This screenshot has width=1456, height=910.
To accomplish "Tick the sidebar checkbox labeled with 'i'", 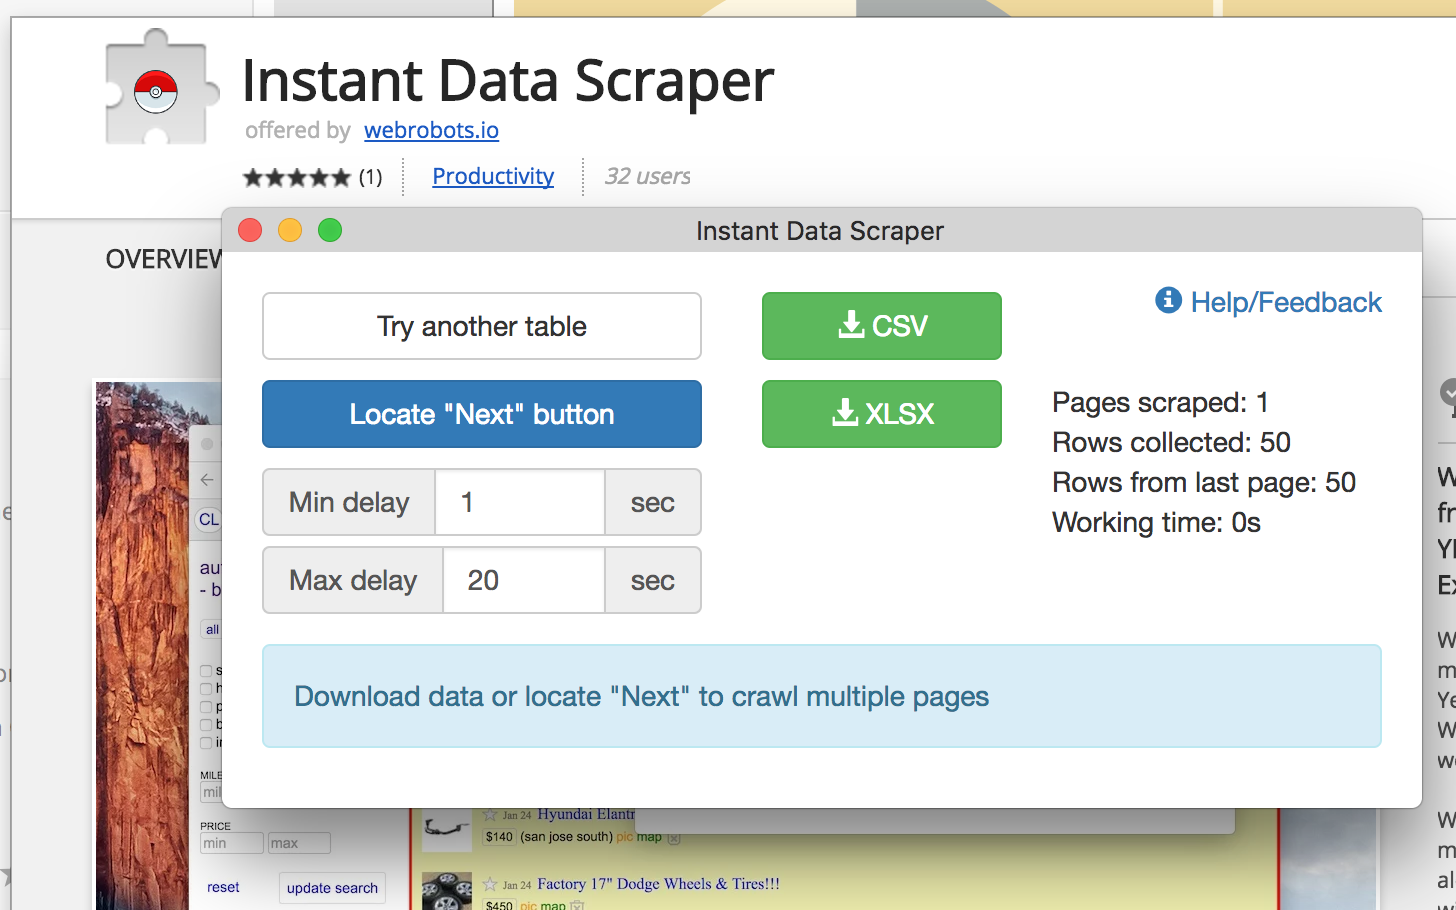I will coord(206,743).
